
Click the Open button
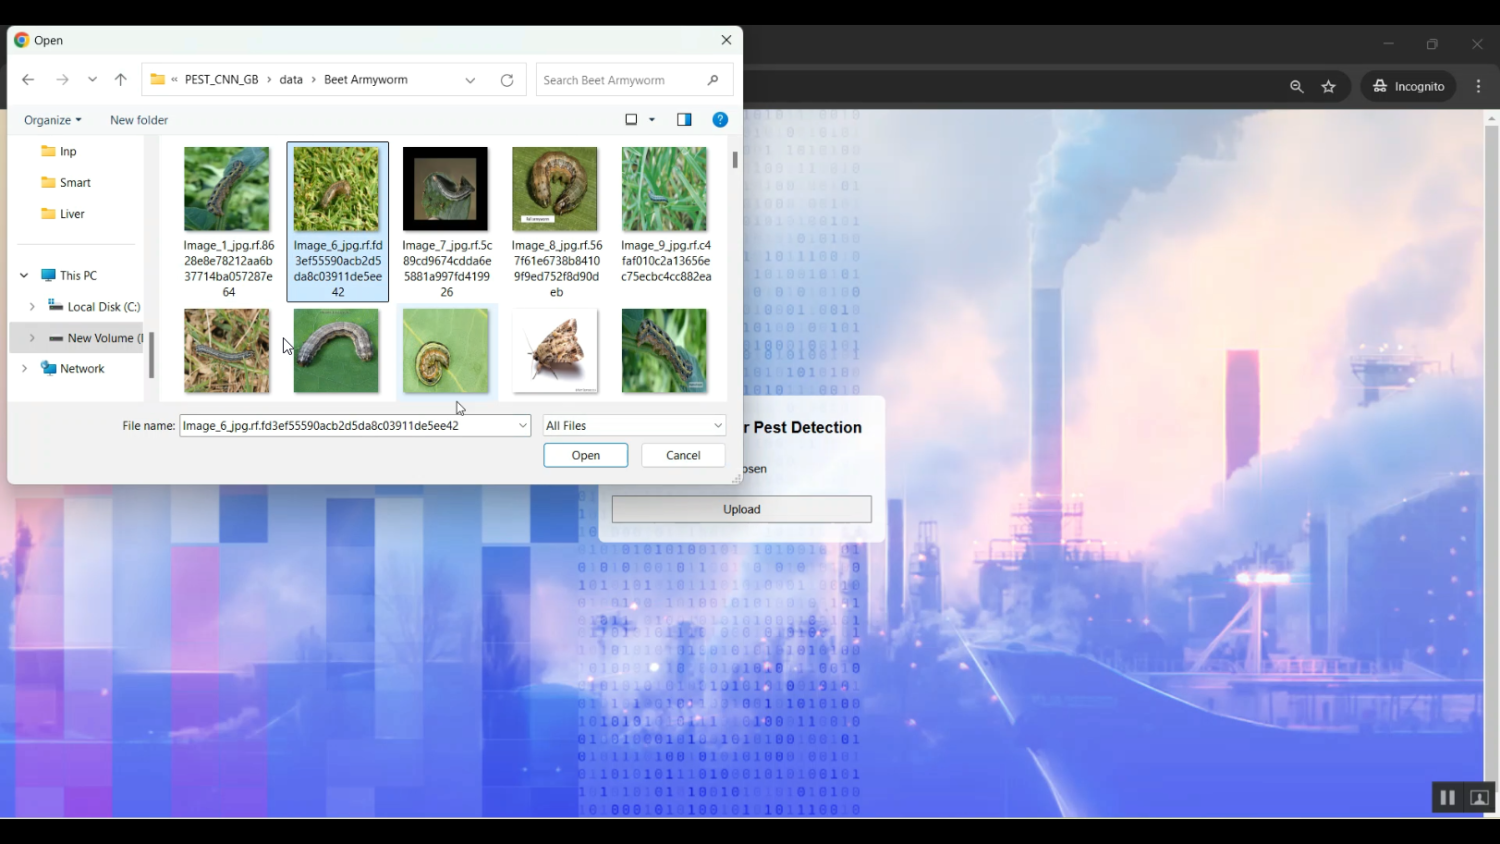tap(585, 455)
